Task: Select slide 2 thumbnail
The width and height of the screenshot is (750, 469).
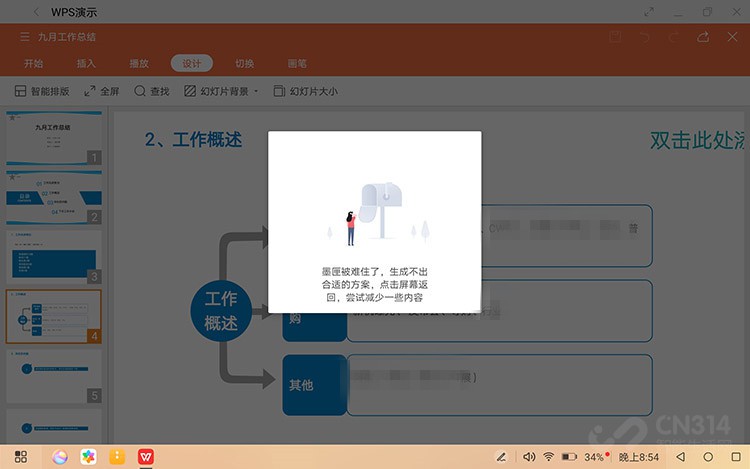Action: (x=54, y=197)
